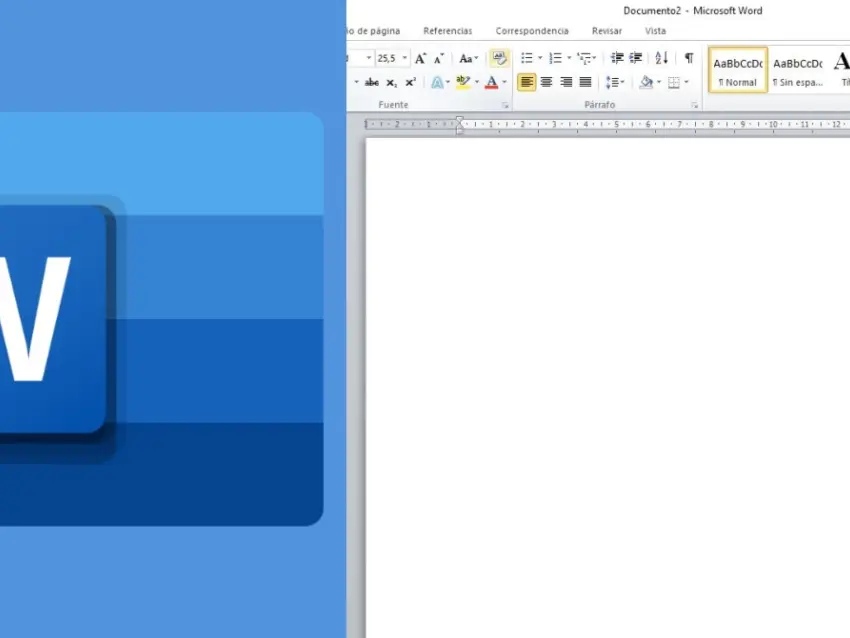The width and height of the screenshot is (850, 638).
Task: Justify the paragraph text
Action: pos(585,83)
